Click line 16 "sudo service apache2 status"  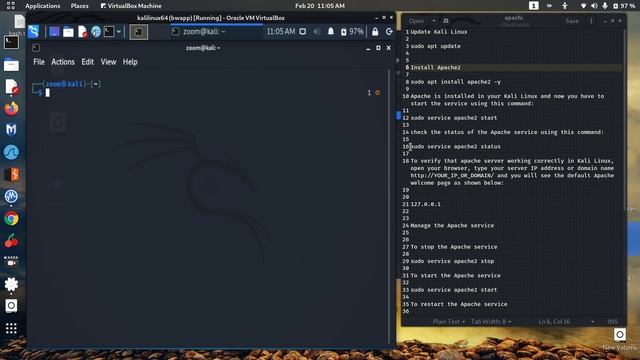[x=456, y=147]
